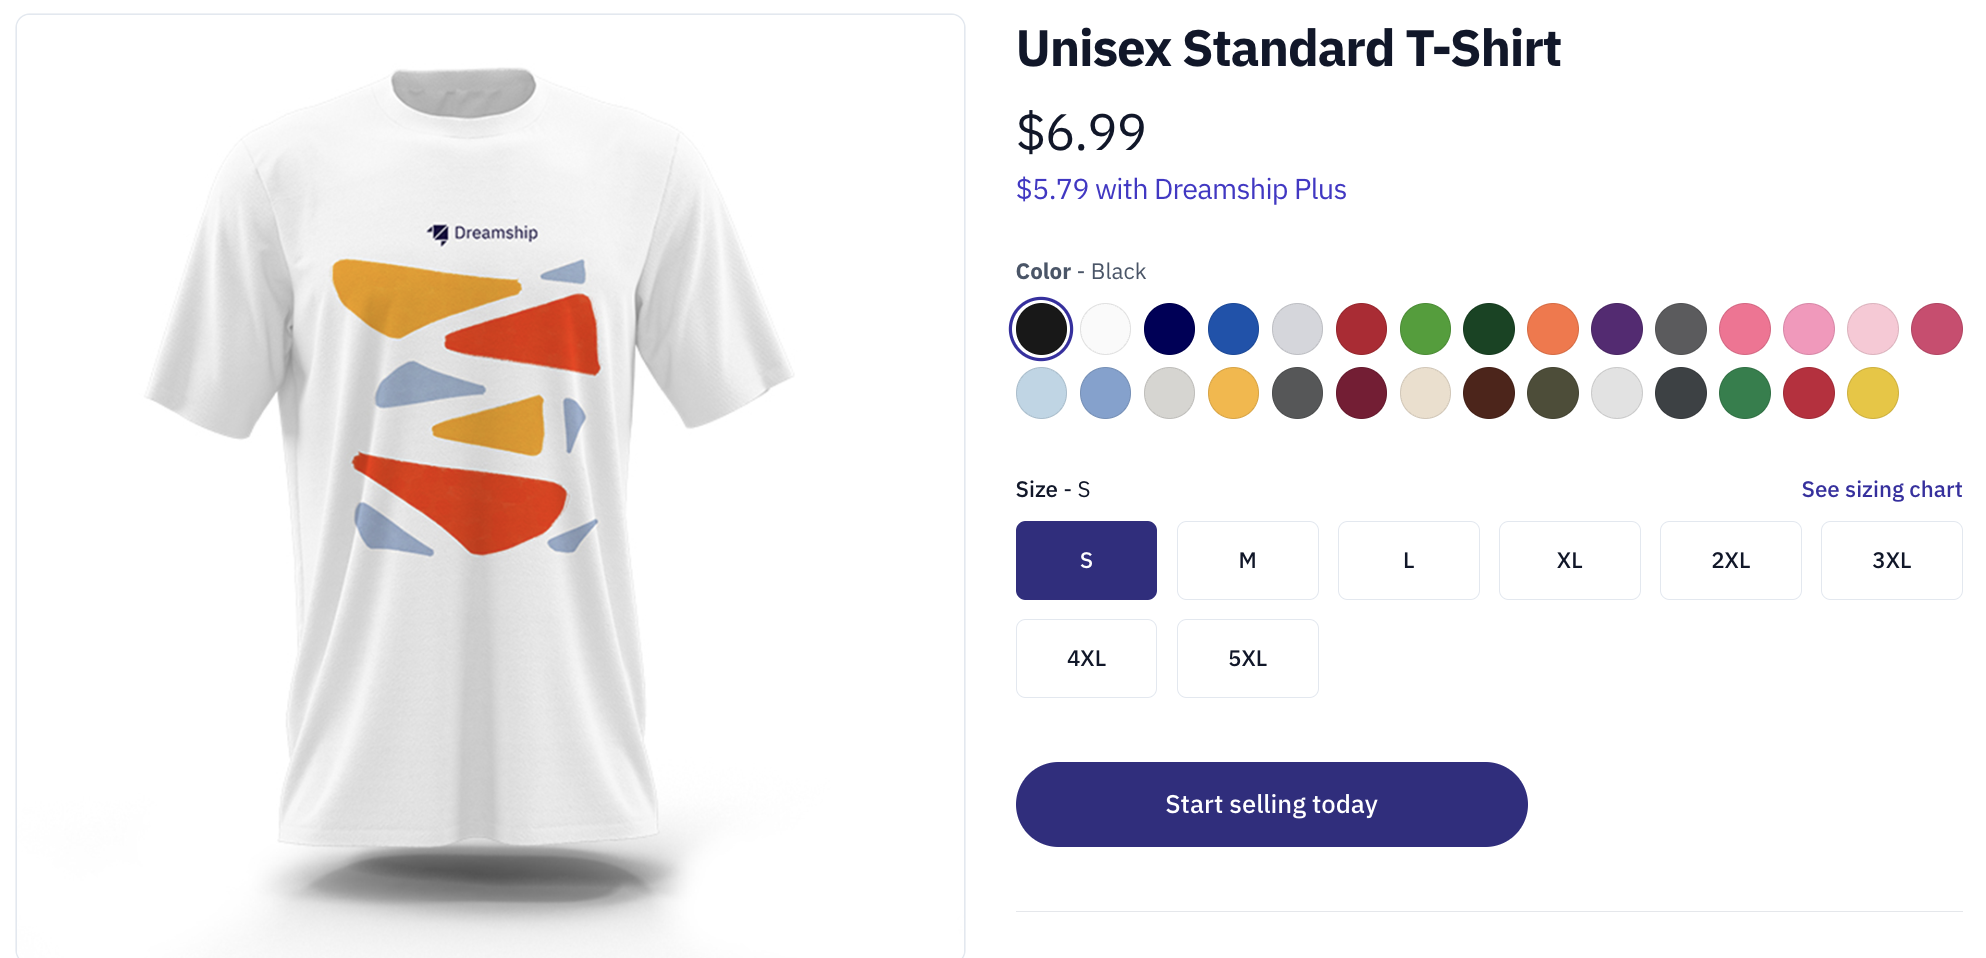The width and height of the screenshot is (1986, 958).
Task: Choose the 2XL size
Action: [1730, 560]
